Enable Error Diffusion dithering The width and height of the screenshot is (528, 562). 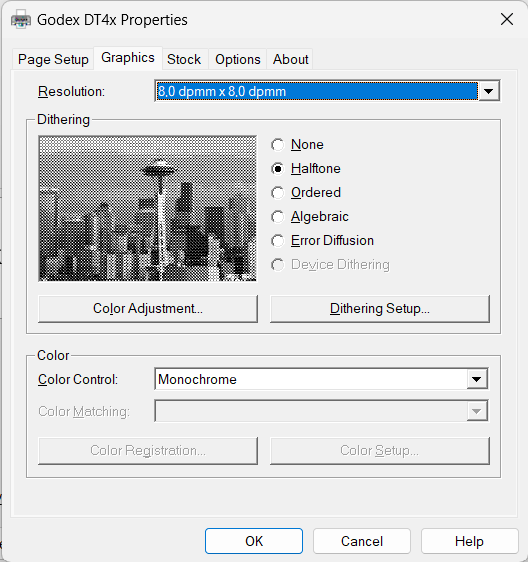click(x=278, y=241)
